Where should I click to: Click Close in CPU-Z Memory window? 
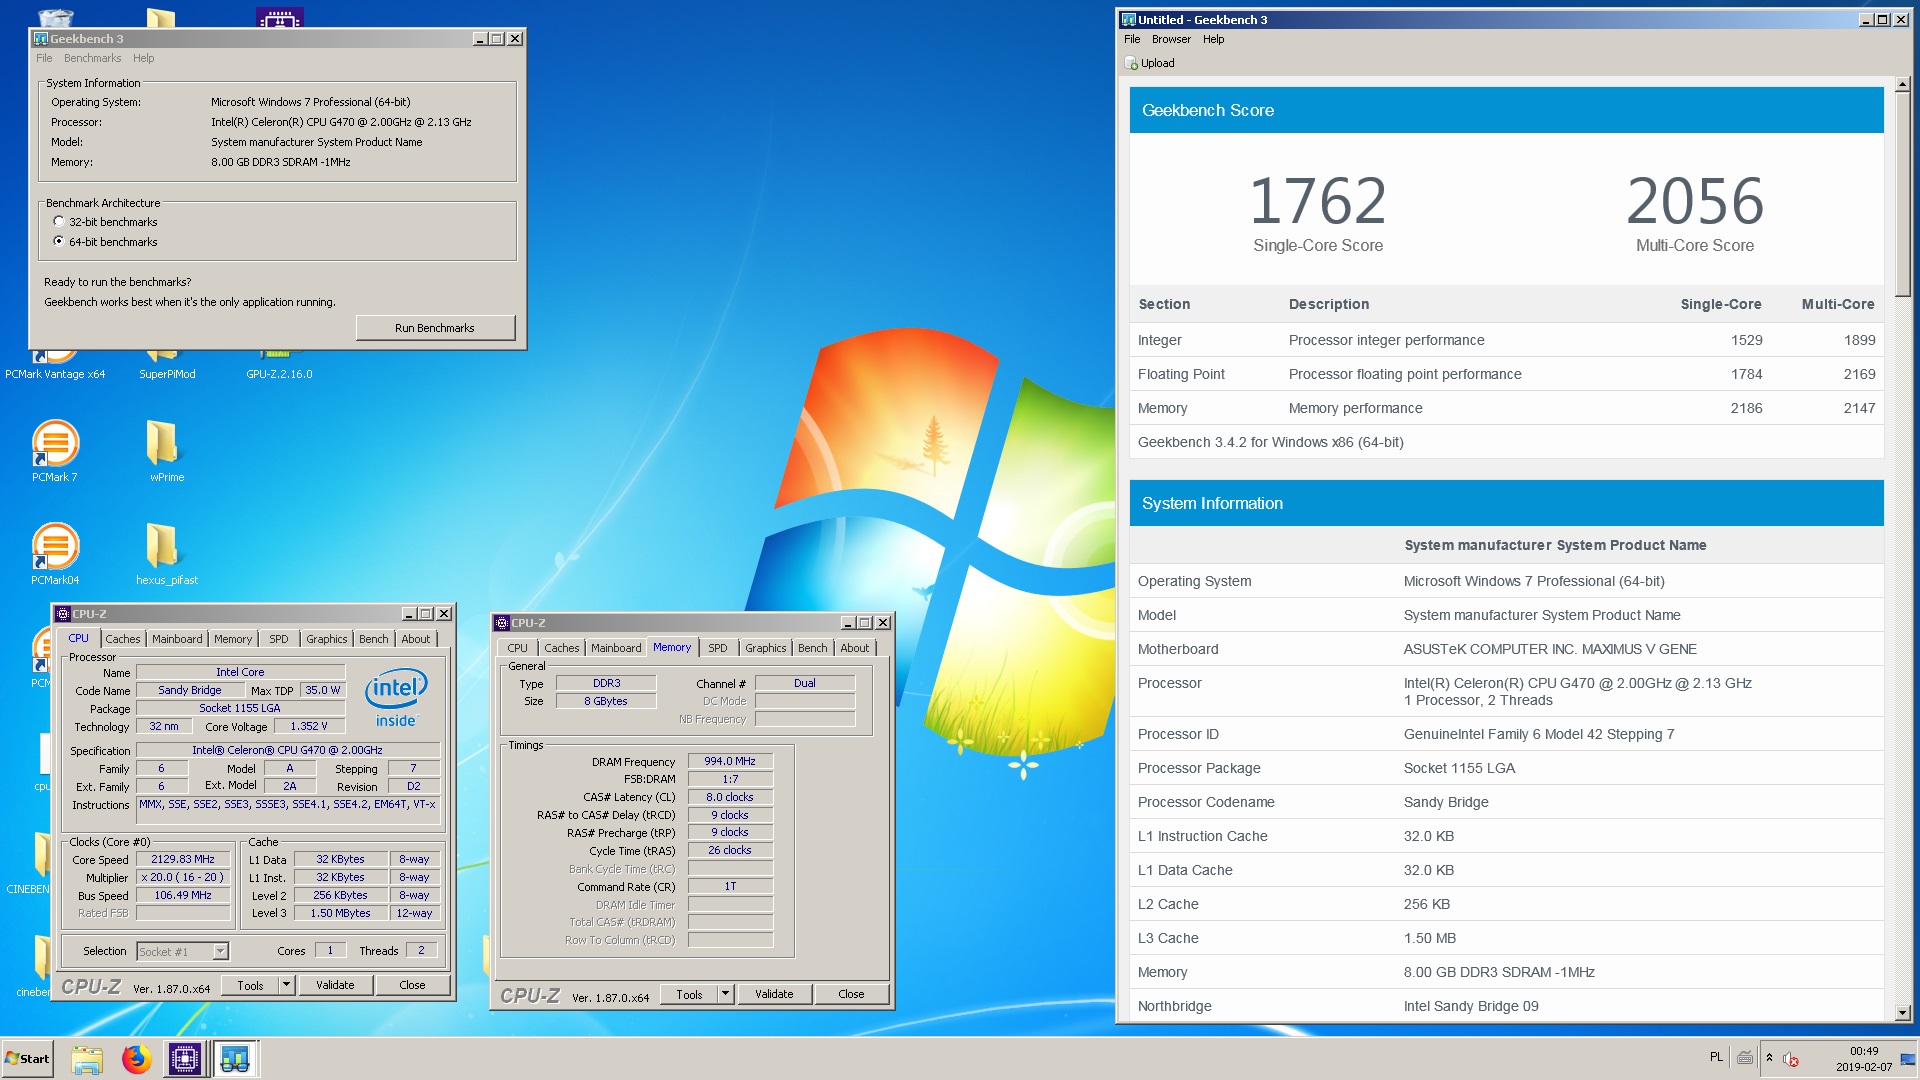coord(851,994)
